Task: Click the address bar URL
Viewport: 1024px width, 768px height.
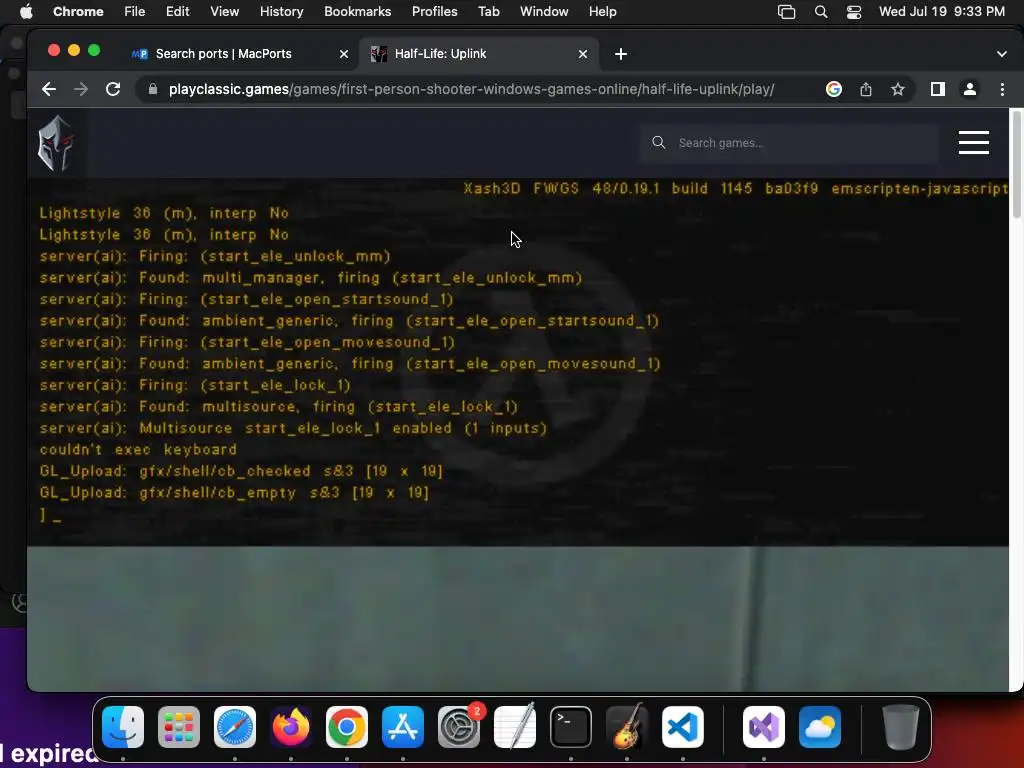Action: 471,89
